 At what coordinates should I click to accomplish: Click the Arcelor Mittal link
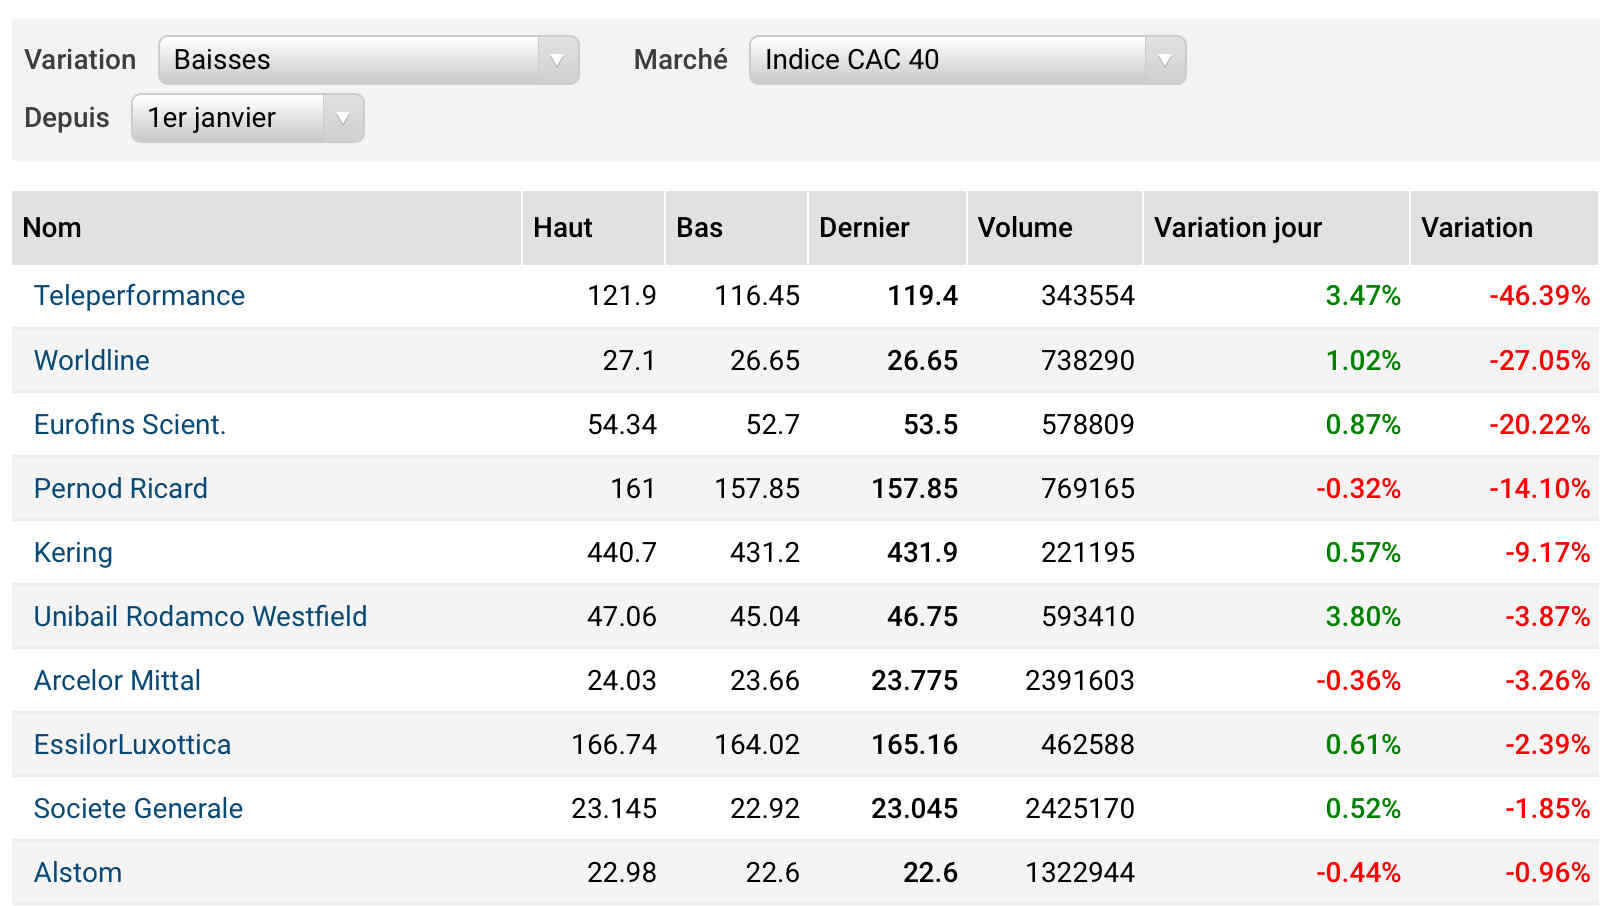click(x=117, y=680)
